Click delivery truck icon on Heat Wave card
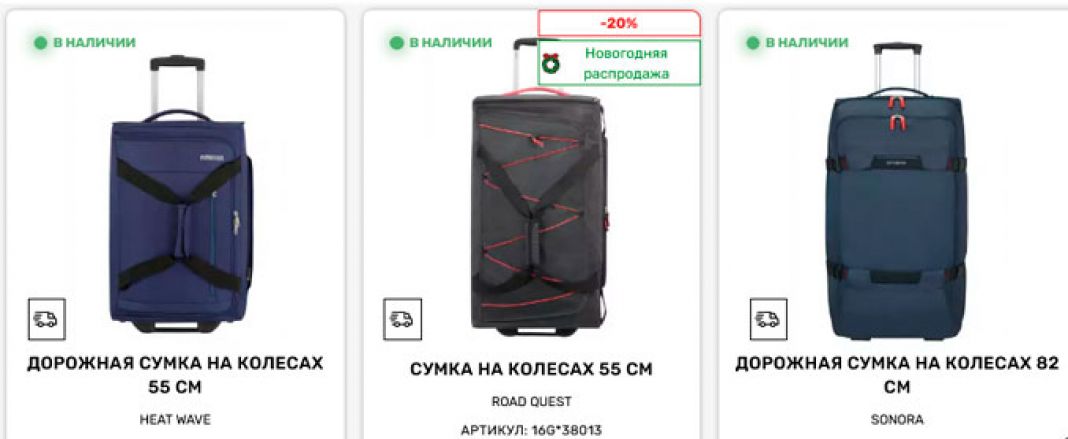The image size is (1068, 439). coord(47,319)
